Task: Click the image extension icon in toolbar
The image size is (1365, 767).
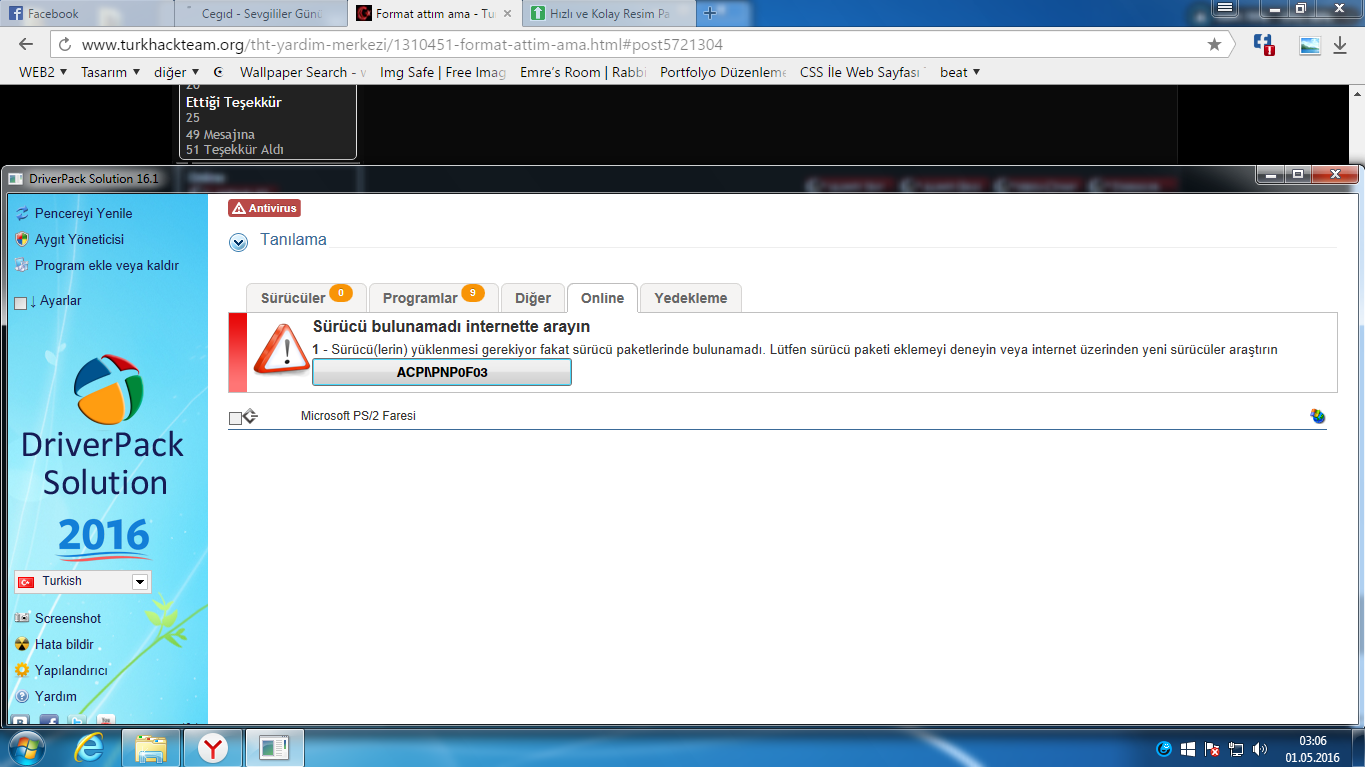Action: (x=1309, y=46)
